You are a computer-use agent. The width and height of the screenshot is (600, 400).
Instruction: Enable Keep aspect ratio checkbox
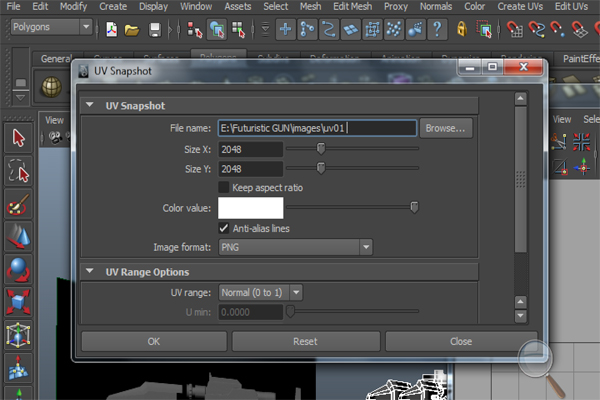pyautogui.click(x=223, y=188)
